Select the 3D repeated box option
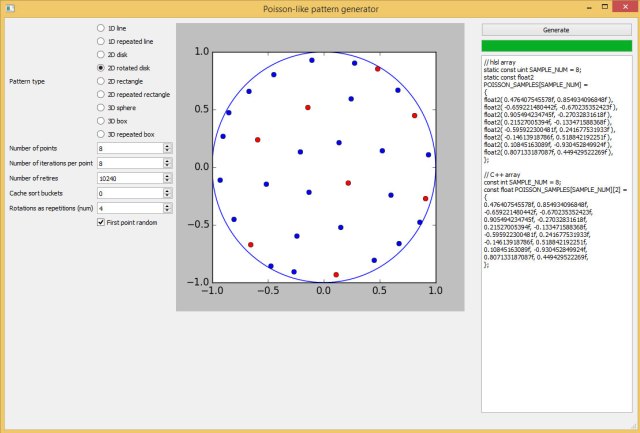This screenshot has width=640, height=433. tap(101, 133)
